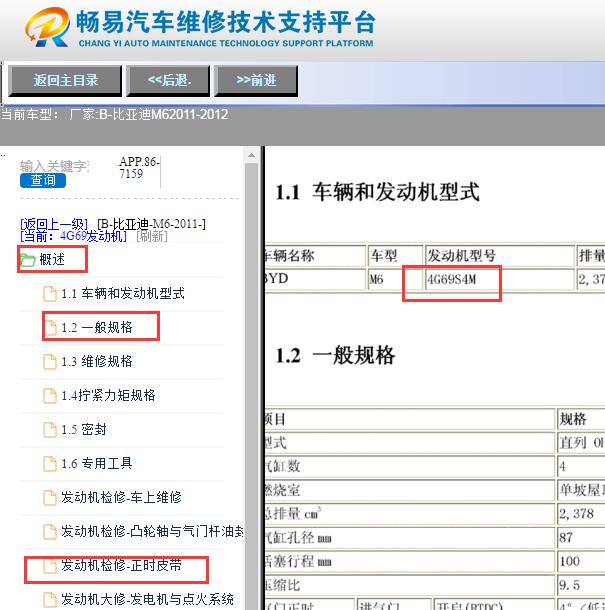Collapse the 概述 tree folder
The image size is (605, 610).
(52, 259)
